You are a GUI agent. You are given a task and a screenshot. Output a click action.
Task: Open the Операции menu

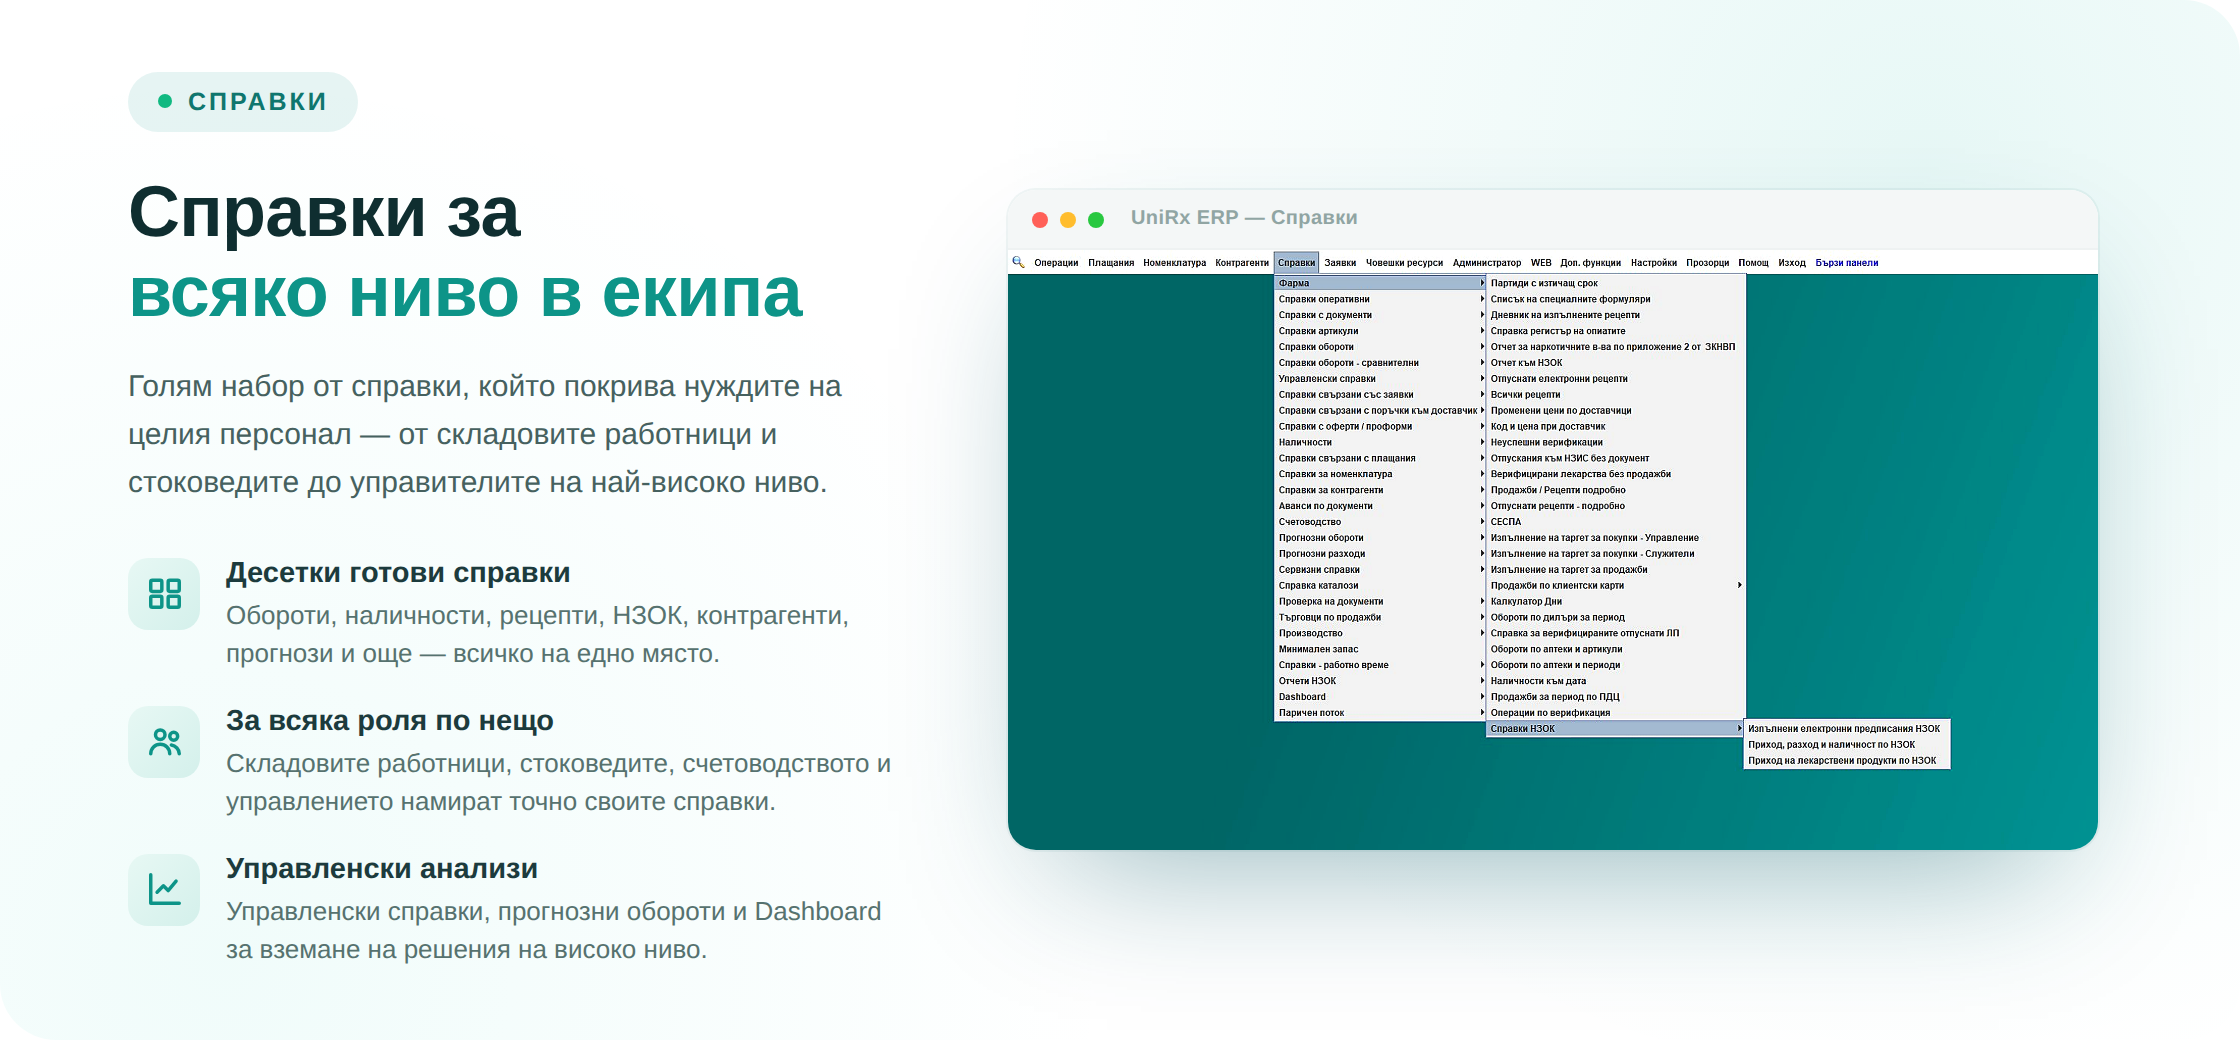point(1056,263)
